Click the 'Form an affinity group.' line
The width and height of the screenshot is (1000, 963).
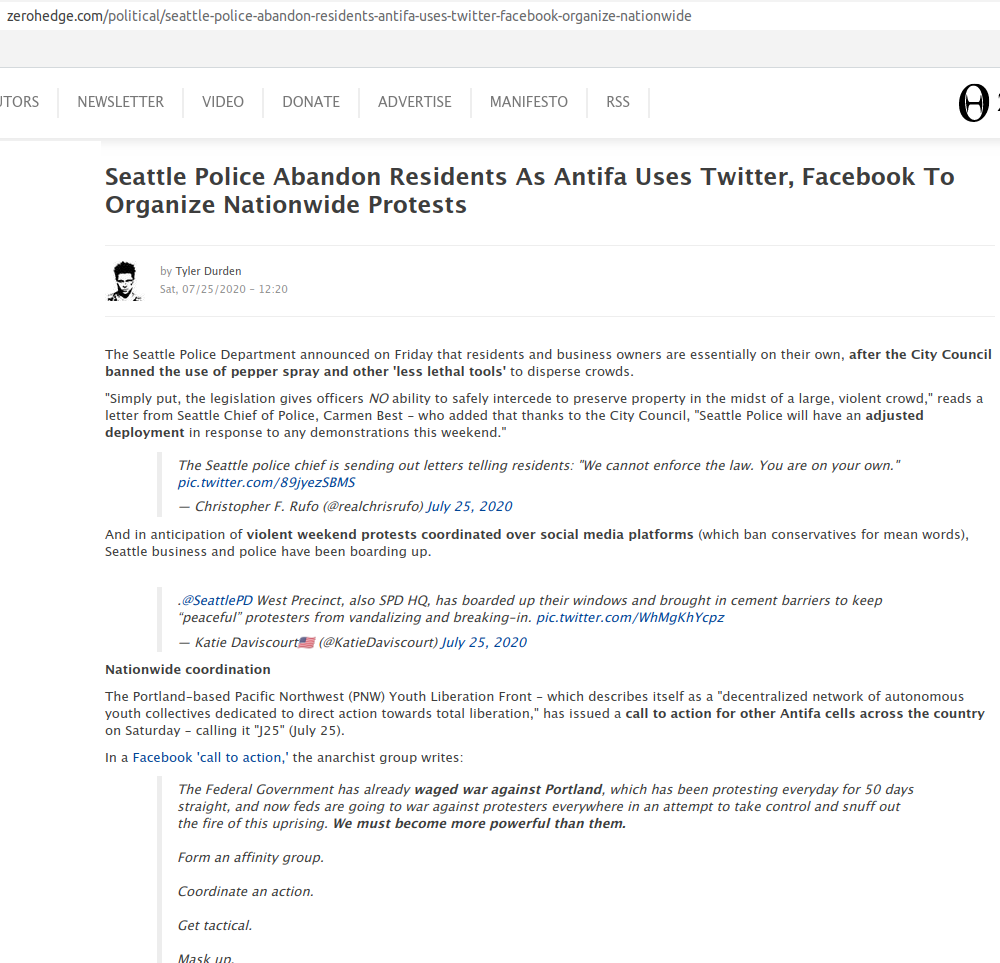pyautogui.click(x=251, y=858)
